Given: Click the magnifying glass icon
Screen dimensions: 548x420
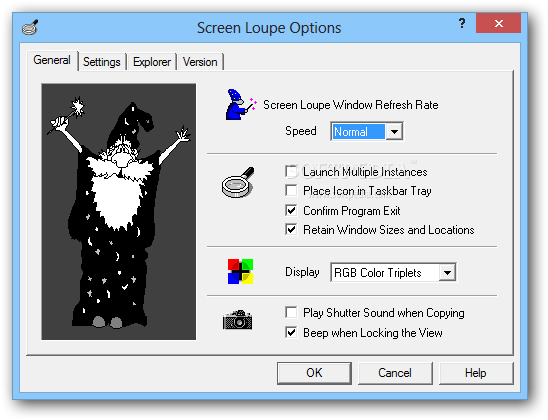Looking at the screenshot, I should [x=238, y=182].
